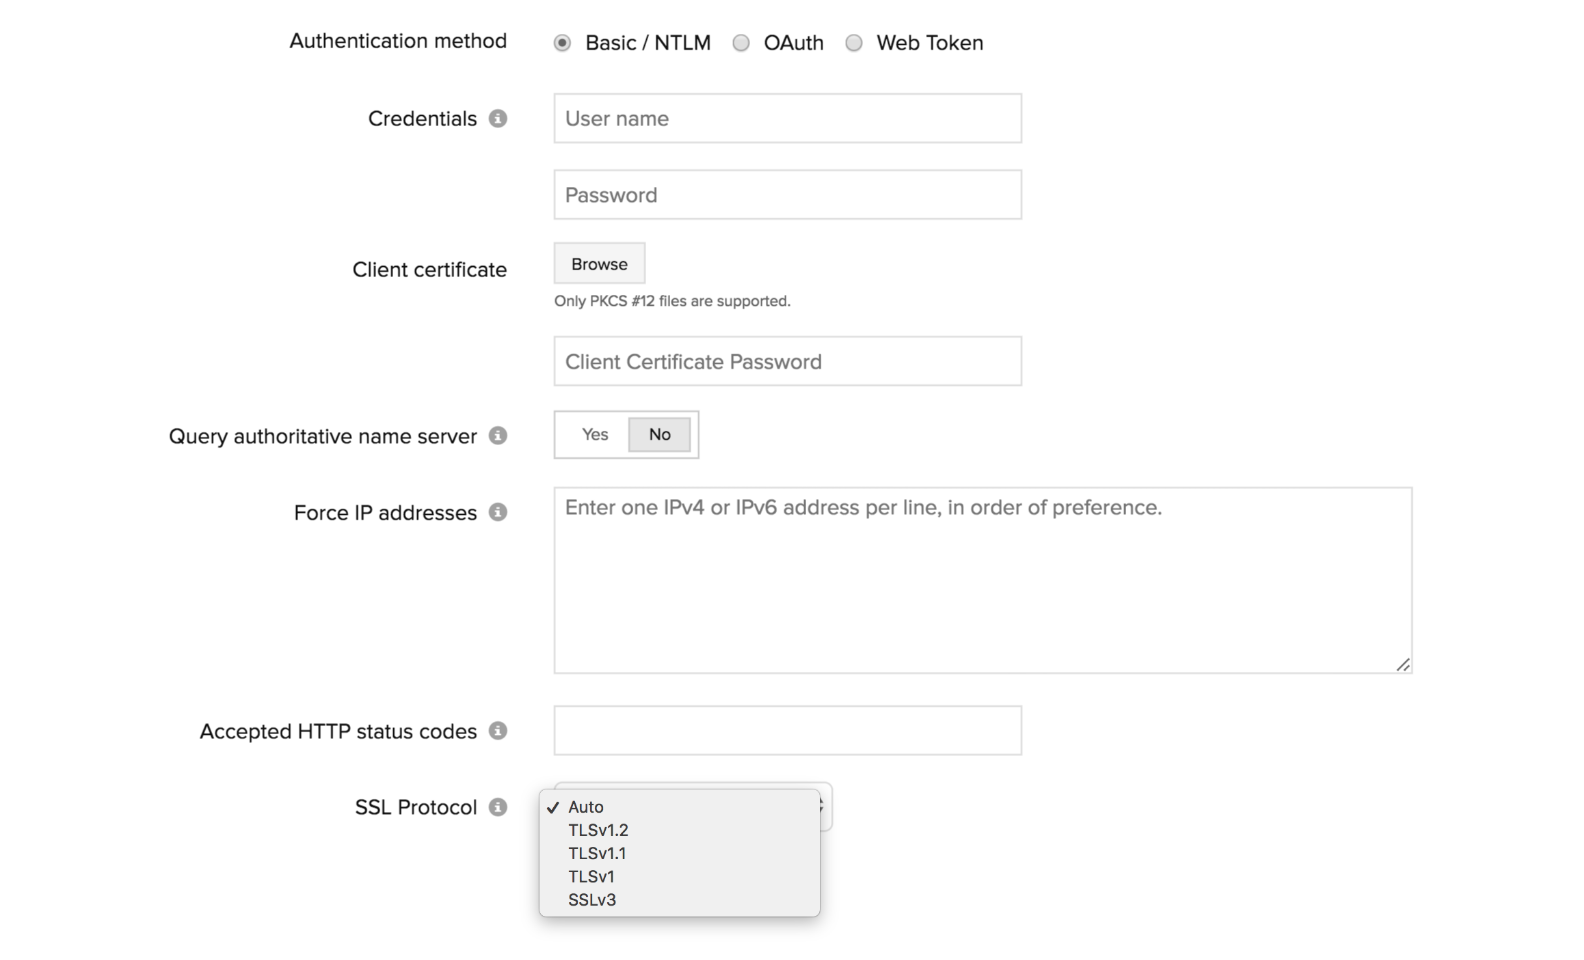Select Basic / NTLM authentication method
The height and width of the screenshot is (960, 1584).
[x=563, y=43]
